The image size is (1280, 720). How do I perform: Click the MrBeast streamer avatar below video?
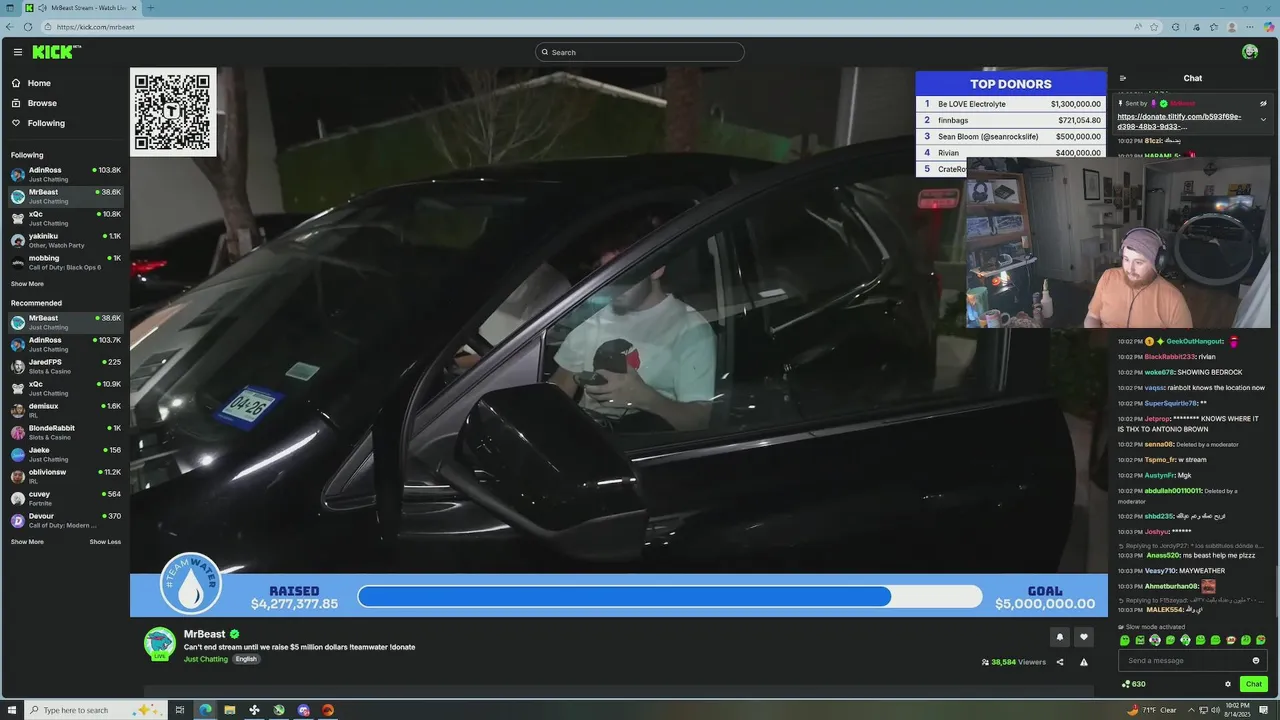(160, 644)
